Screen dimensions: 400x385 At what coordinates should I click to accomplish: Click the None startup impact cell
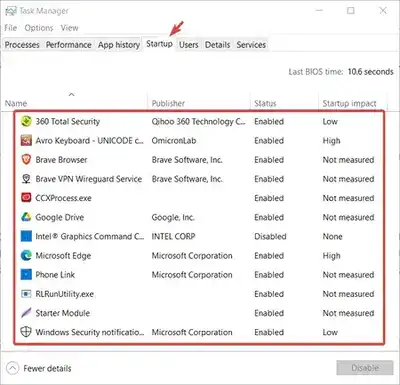pos(332,236)
